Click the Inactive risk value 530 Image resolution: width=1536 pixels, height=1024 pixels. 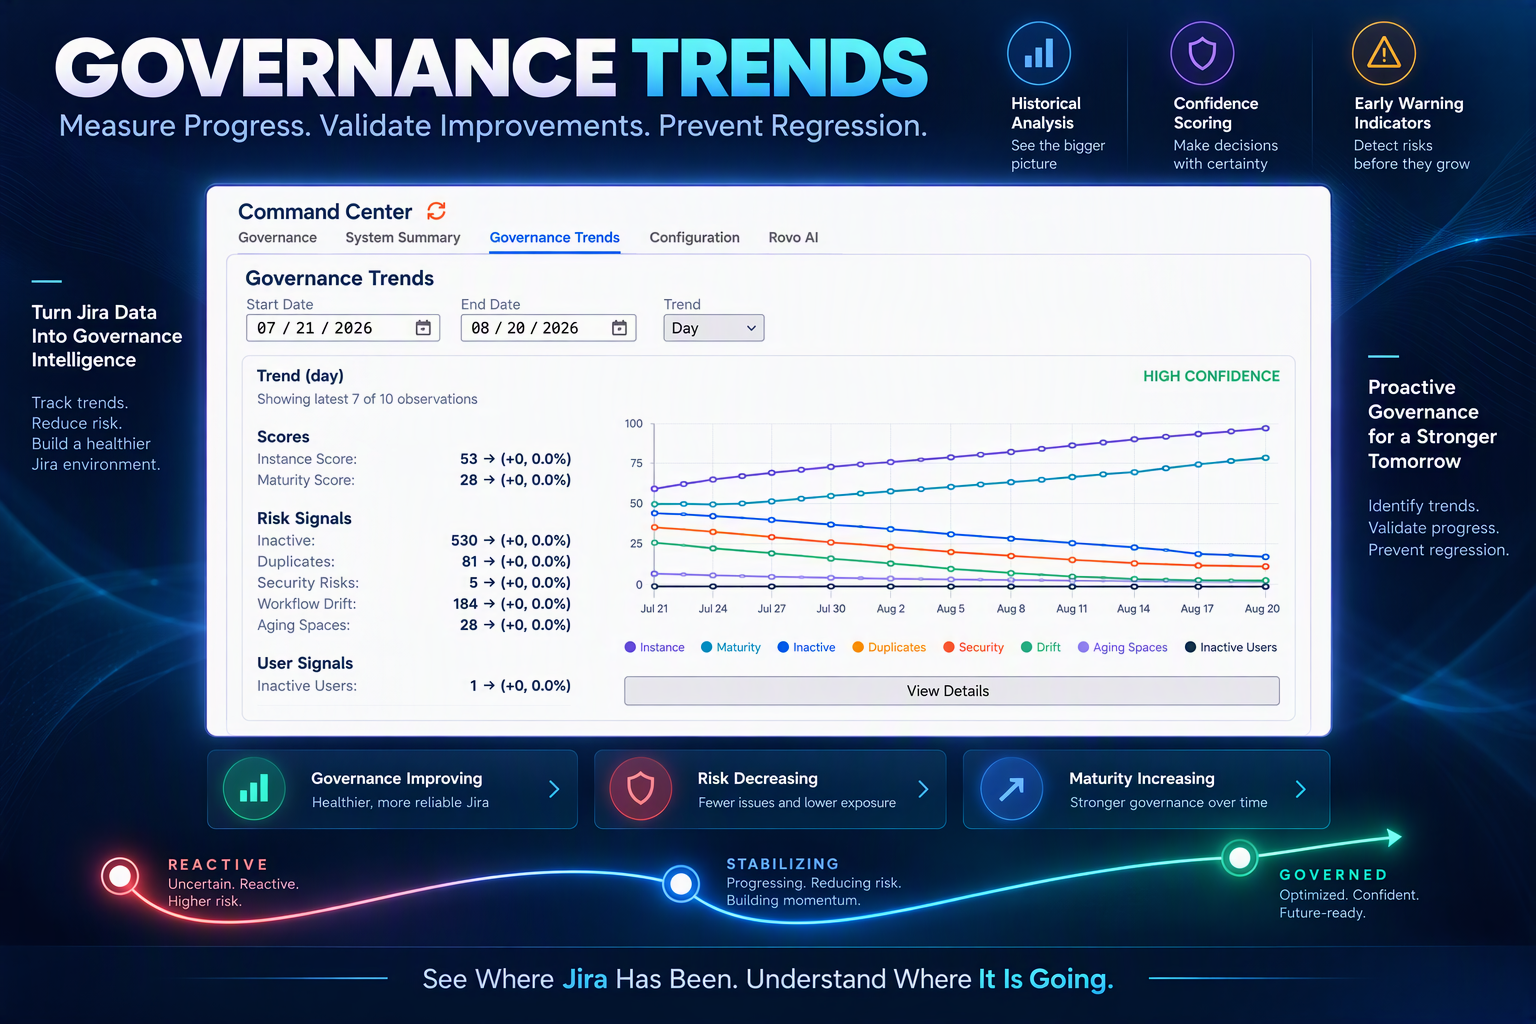pos(464,541)
